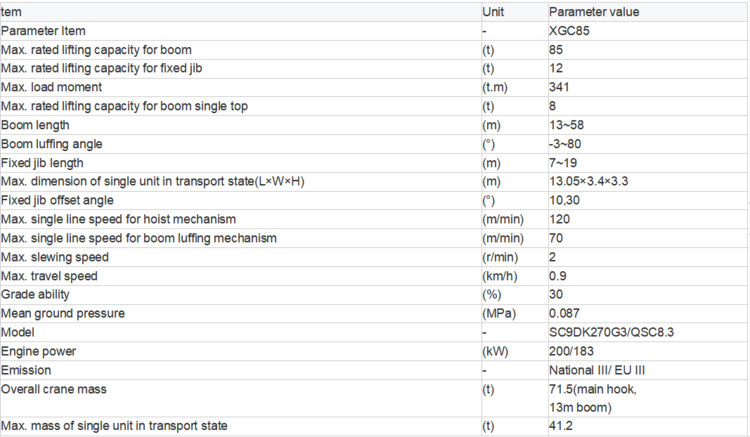The width and height of the screenshot is (750, 437).
Task: Select the 120 hoist speed value
Action: click(559, 219)
